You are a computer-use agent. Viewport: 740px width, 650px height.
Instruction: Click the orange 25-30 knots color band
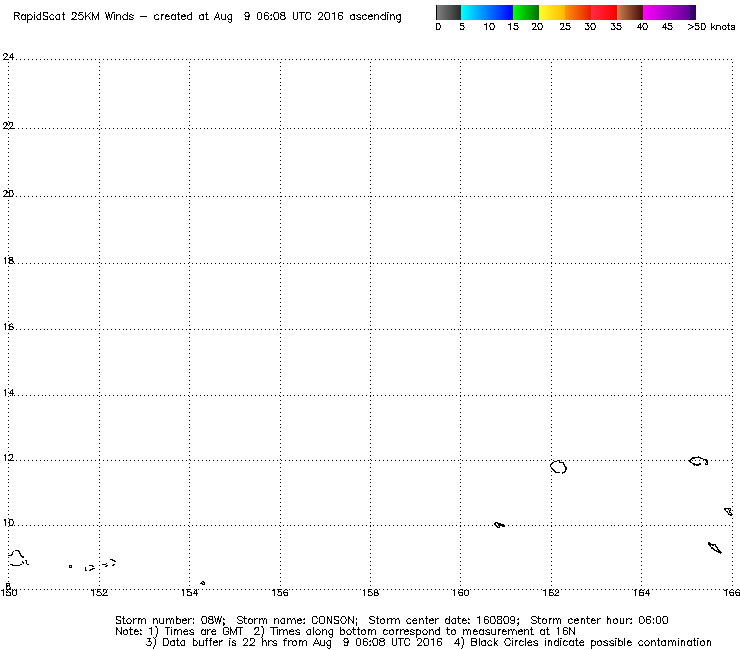pyautogui.click(x=578, y=12)
